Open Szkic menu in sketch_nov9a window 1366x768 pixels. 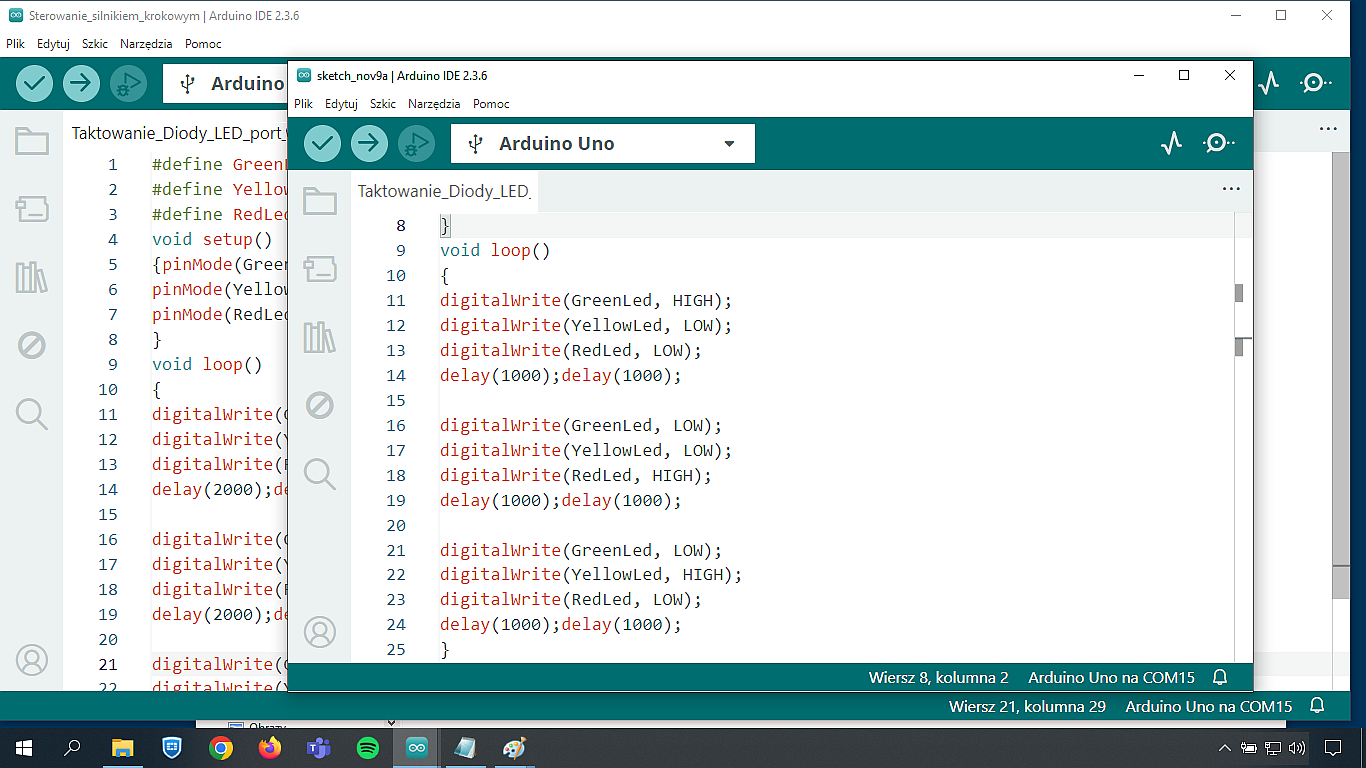point(382,104)
